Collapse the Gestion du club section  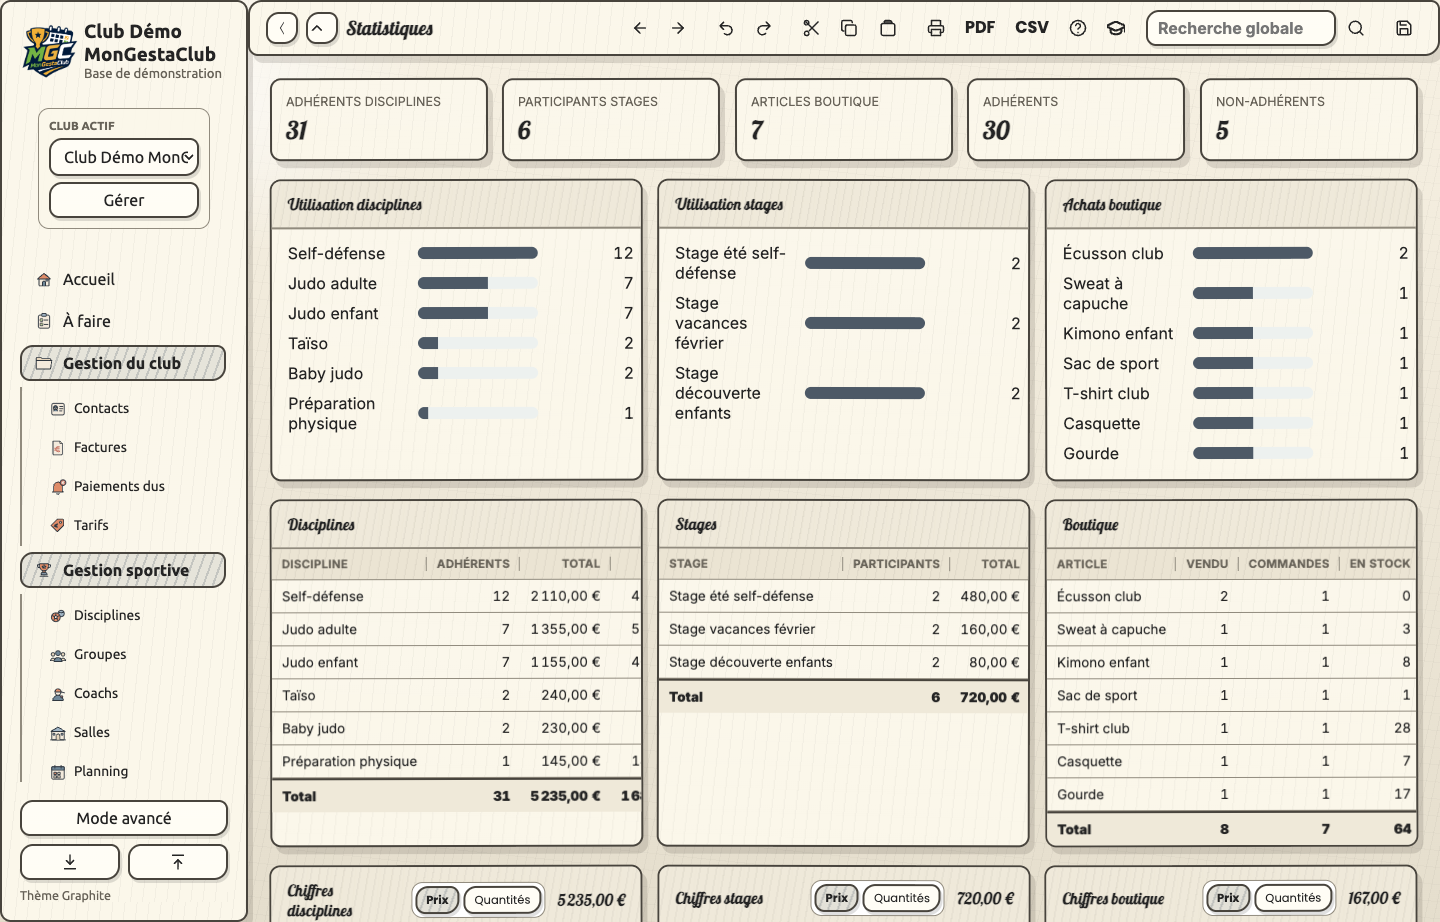pyautogui.click(x=123, y=363)
